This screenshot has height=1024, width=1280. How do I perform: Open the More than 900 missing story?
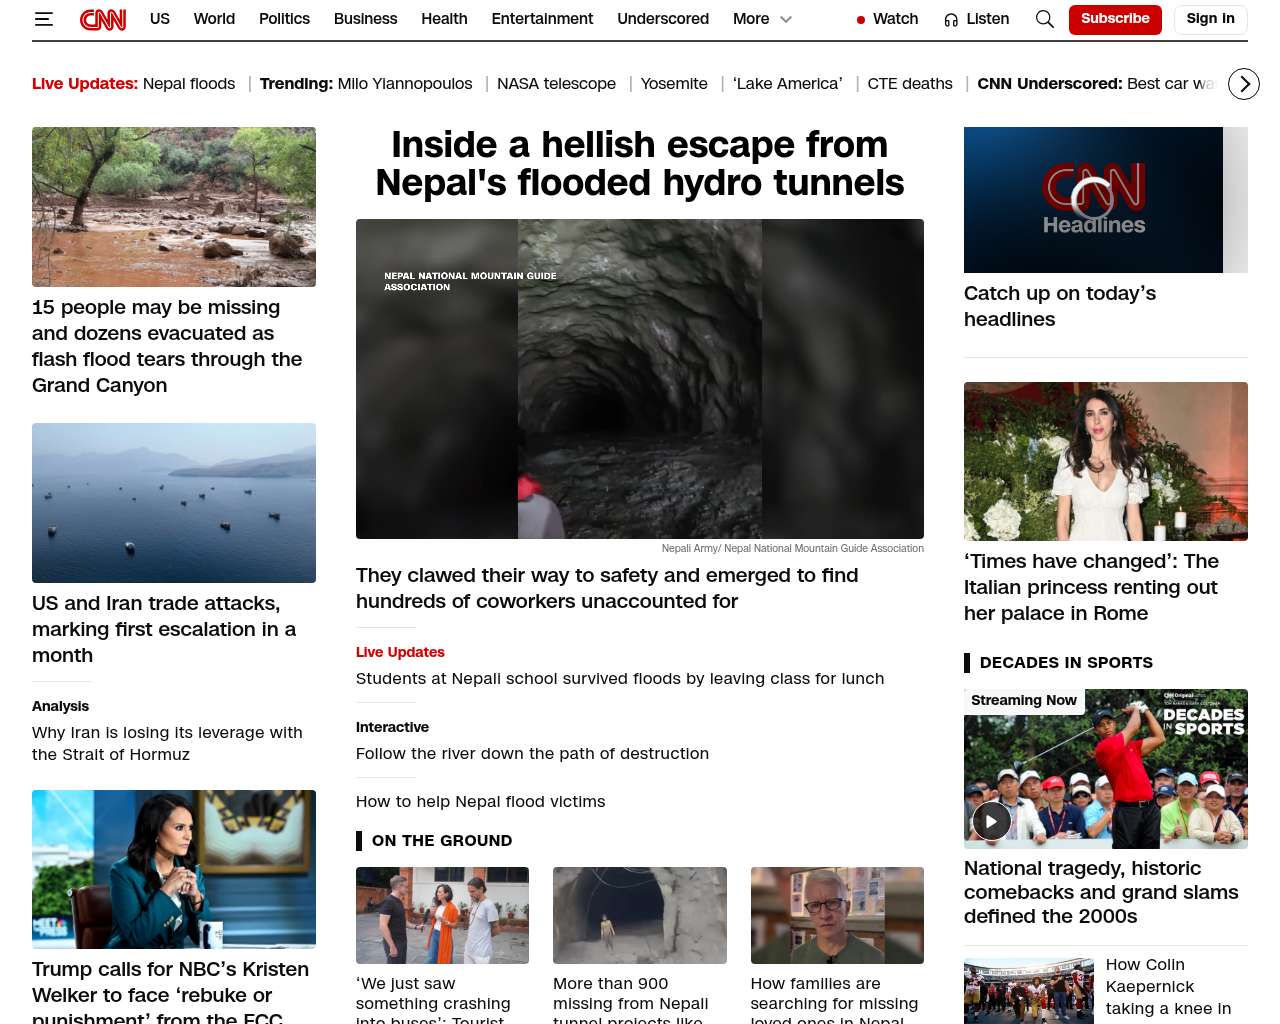pyautogui.click(x=631, y=999)
